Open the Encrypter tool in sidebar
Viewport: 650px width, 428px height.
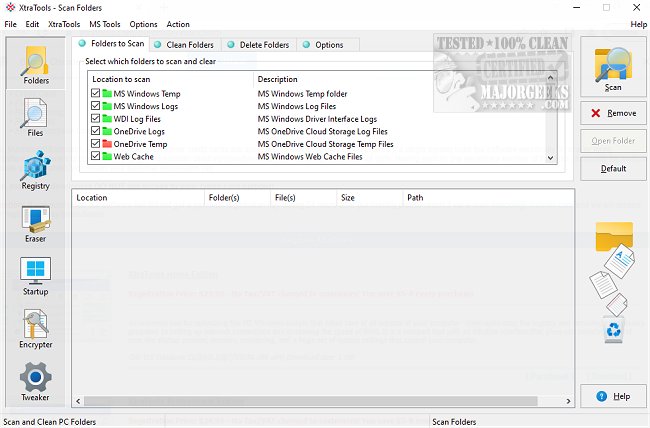click(x=36, y=329)
